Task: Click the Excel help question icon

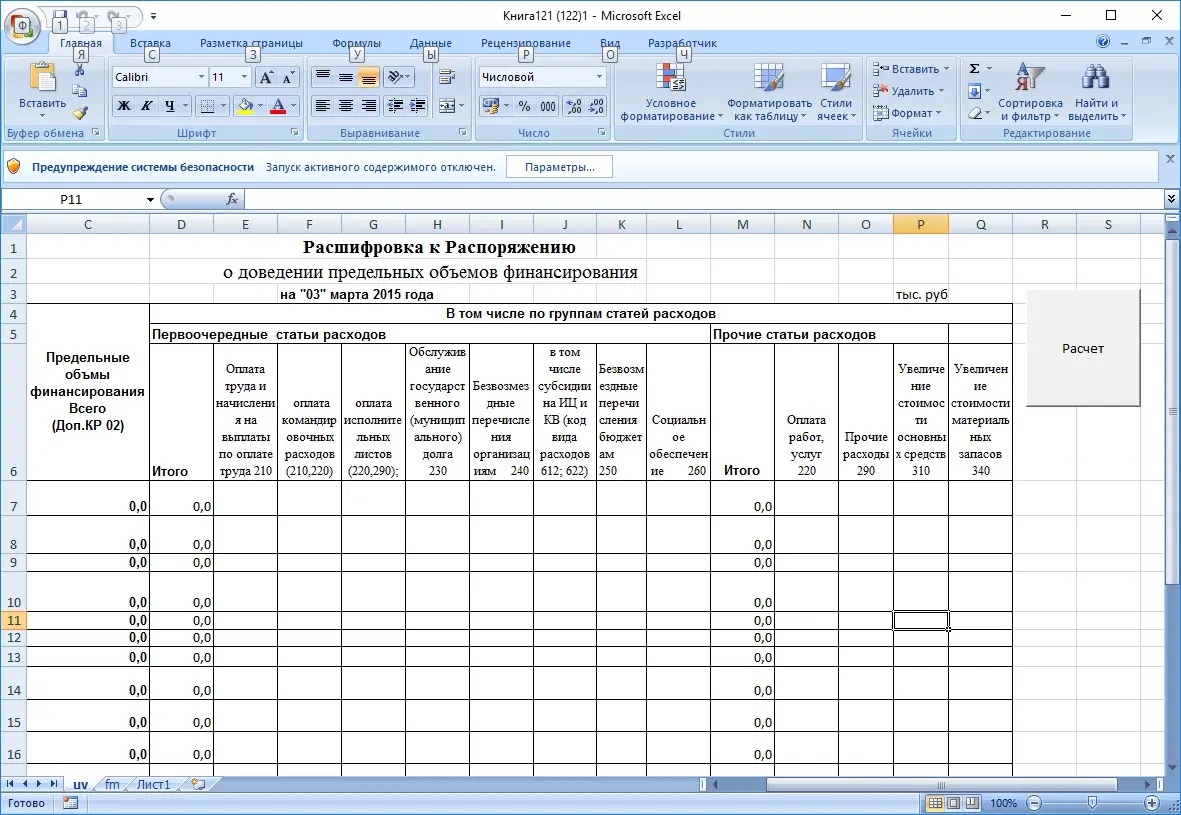Action: [x=1103, y=41]
